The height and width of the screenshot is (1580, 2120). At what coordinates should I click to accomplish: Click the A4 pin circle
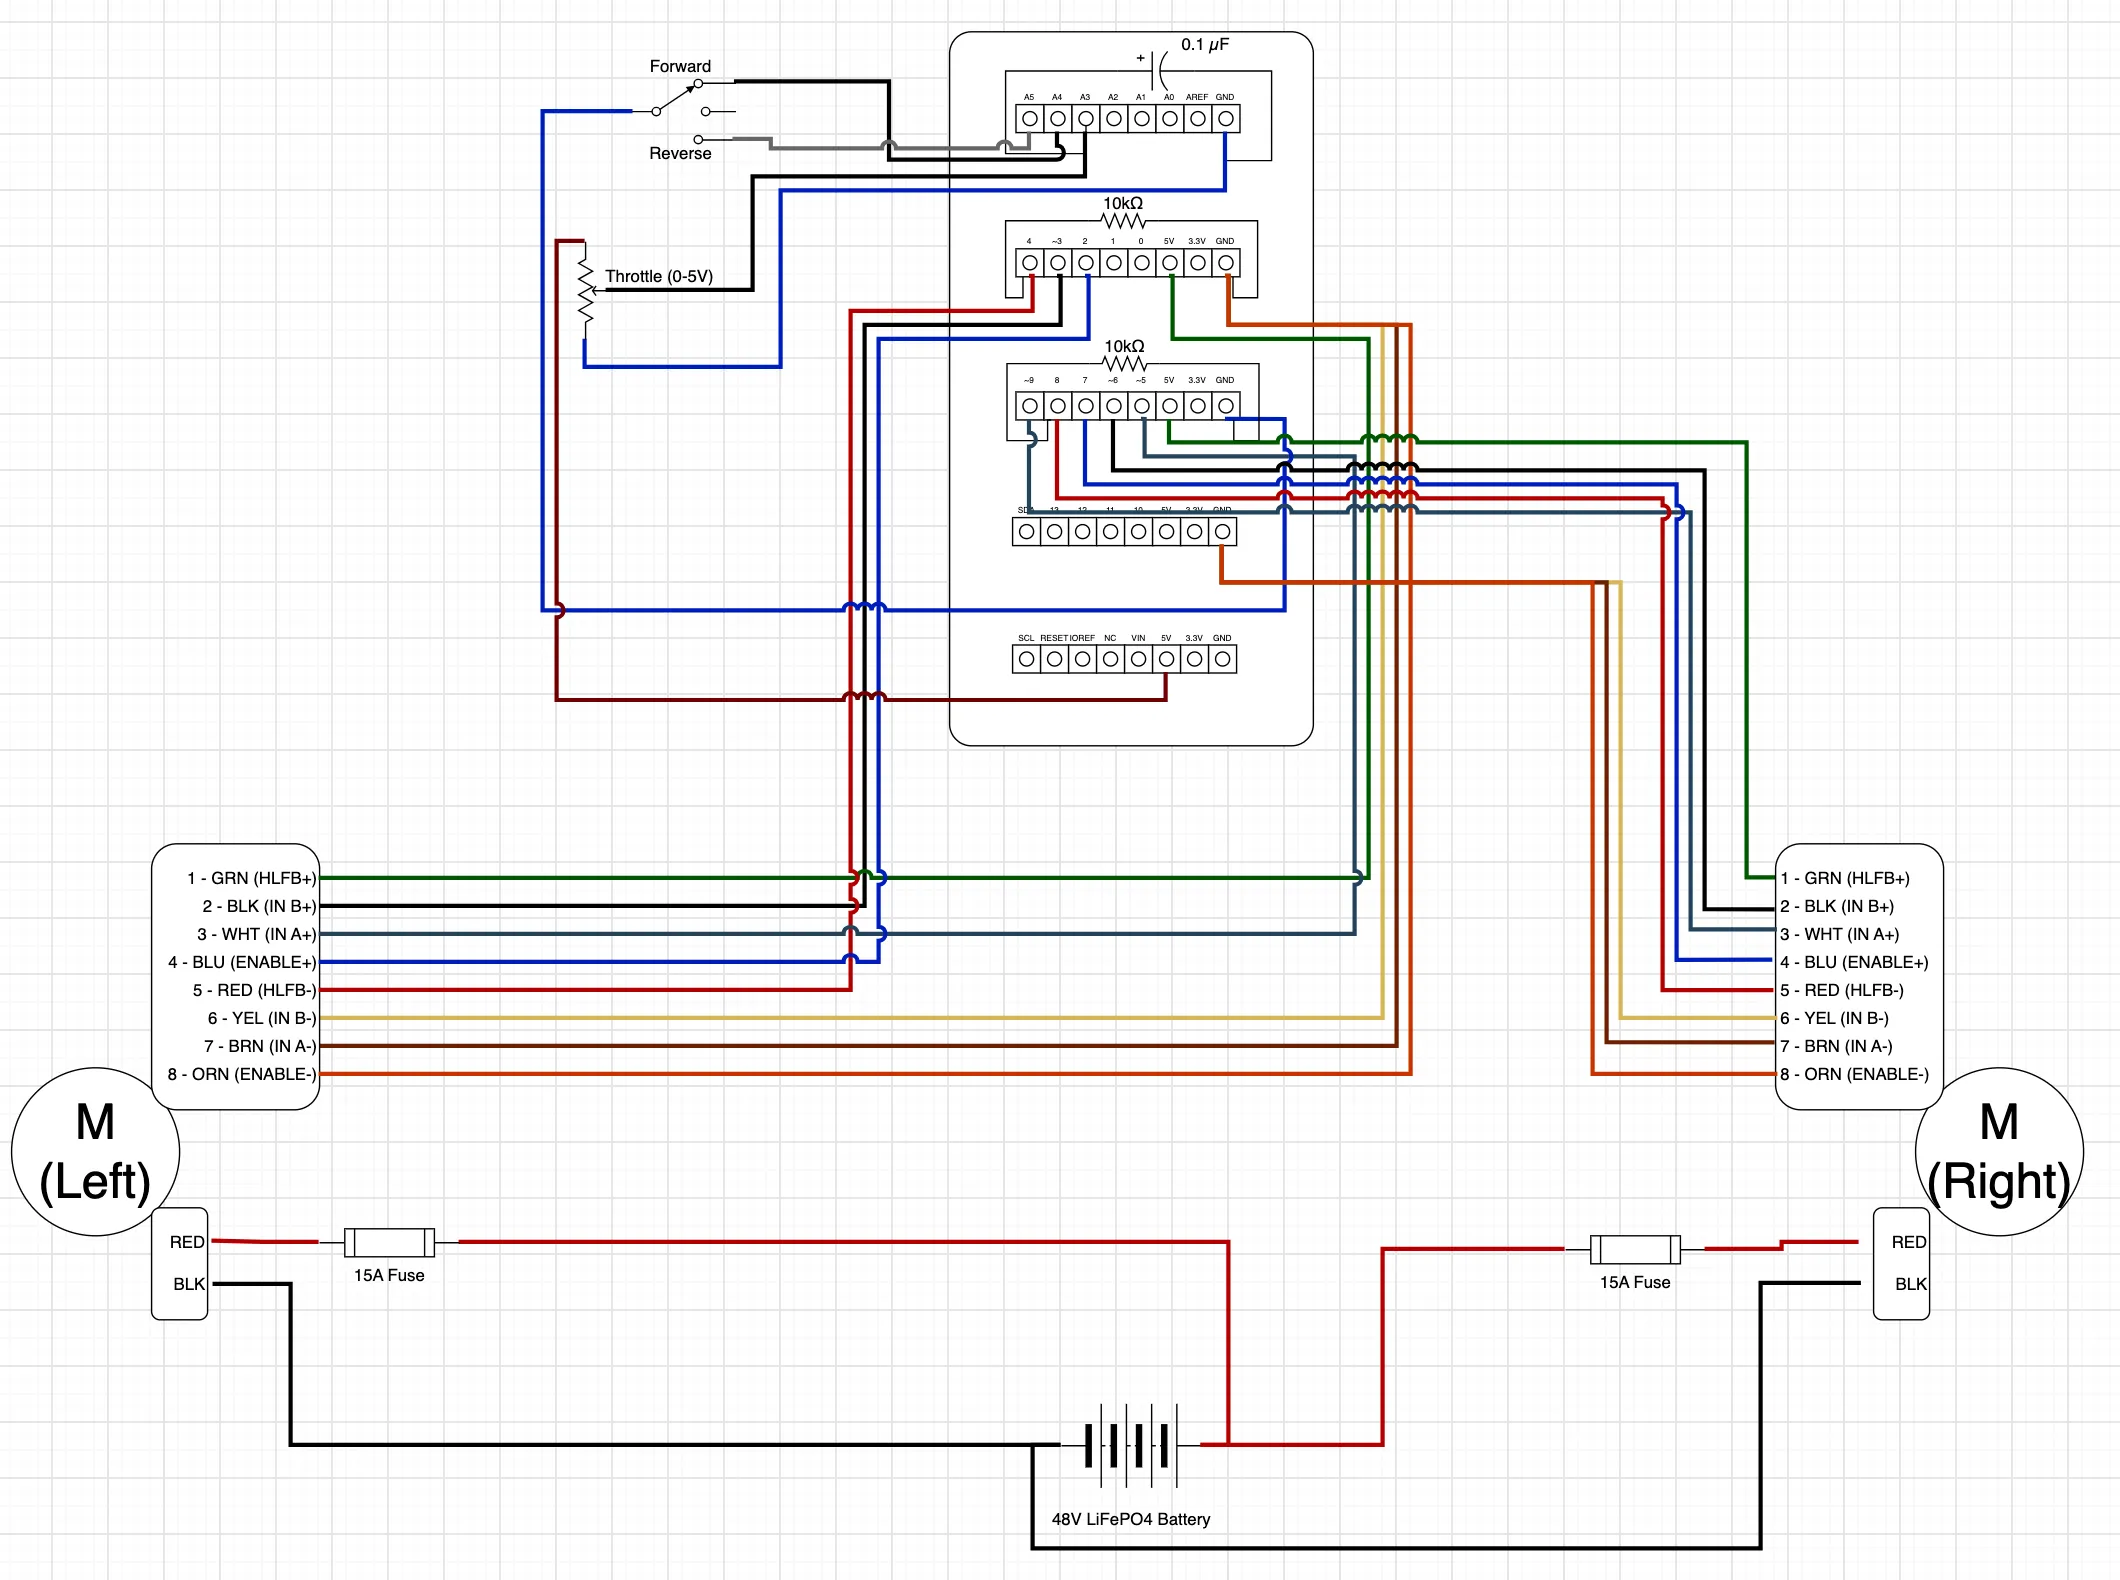click(x=1057, y=119)
